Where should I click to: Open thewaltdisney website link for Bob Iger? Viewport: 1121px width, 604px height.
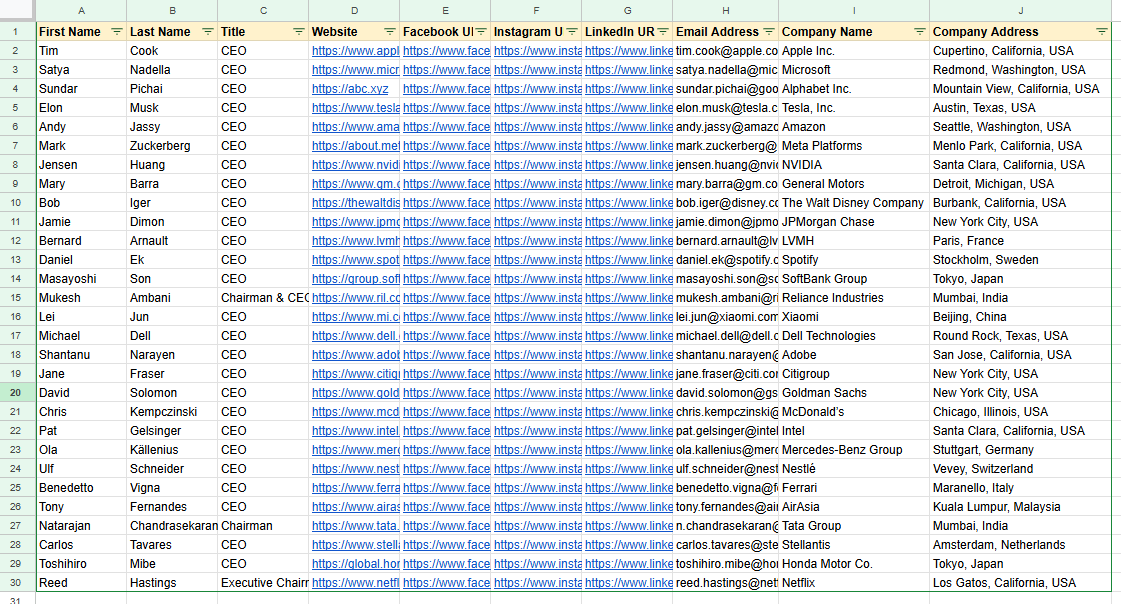[x=355, y=203]
